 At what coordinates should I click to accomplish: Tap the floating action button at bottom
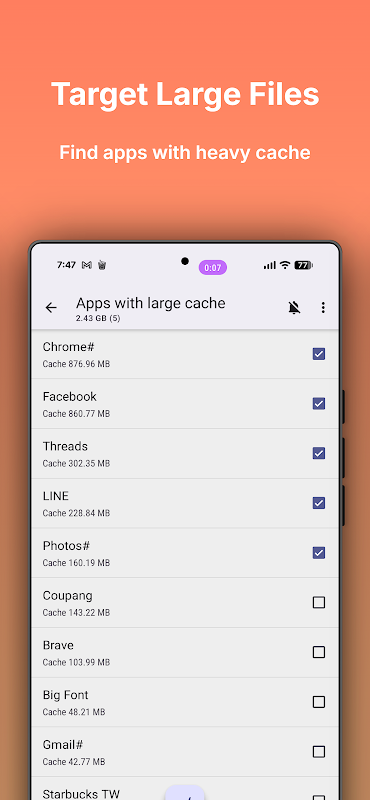click(x=185, y=793)
